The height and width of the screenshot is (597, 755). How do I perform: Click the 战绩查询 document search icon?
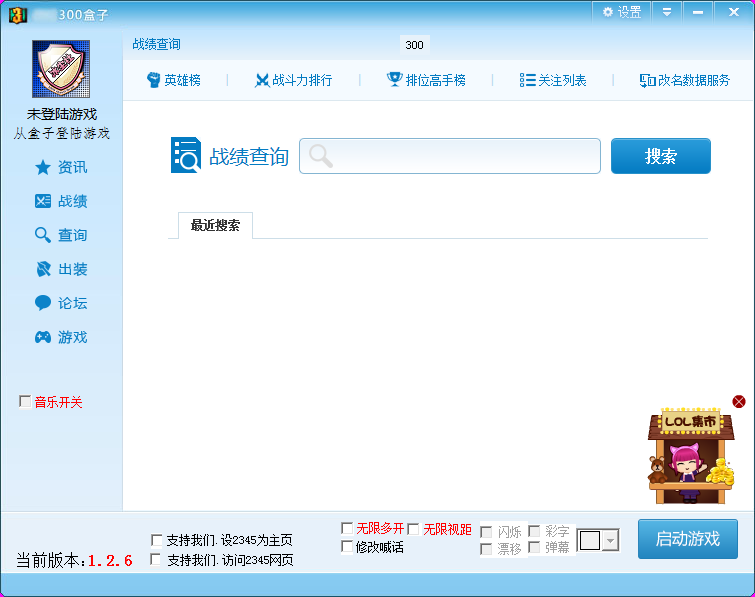tap(186, 155)
